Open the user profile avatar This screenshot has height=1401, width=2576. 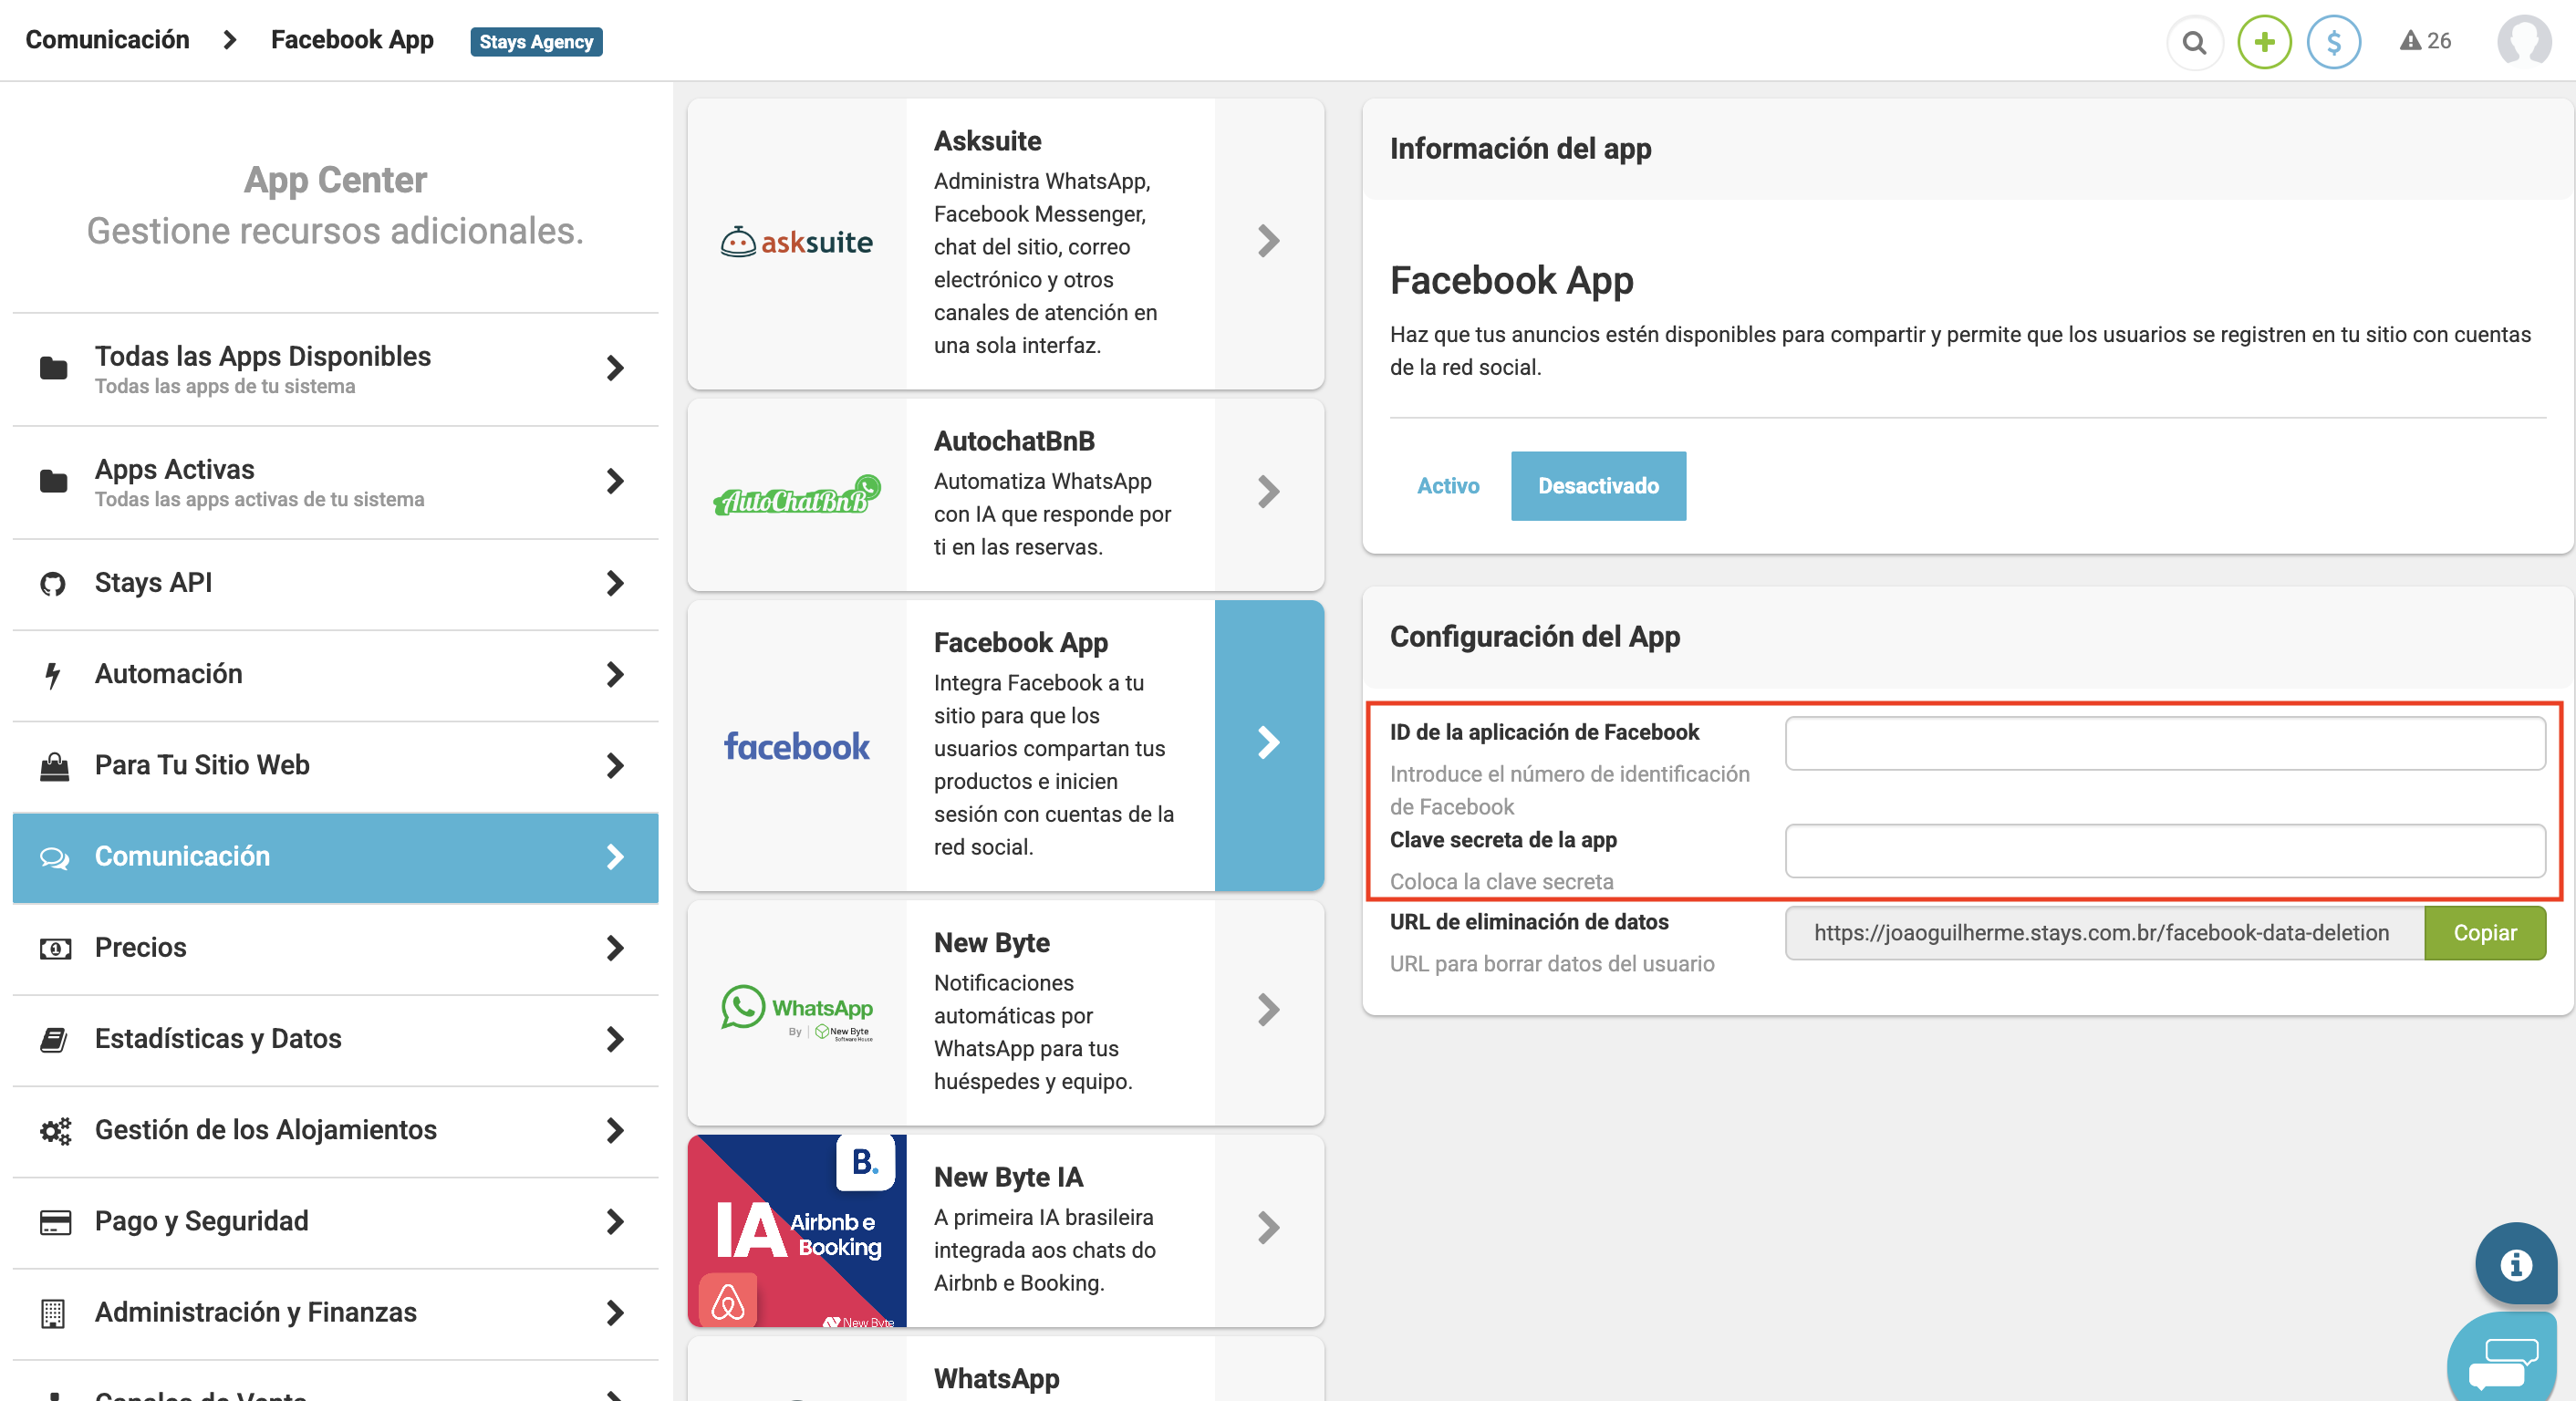point(2523,42)
